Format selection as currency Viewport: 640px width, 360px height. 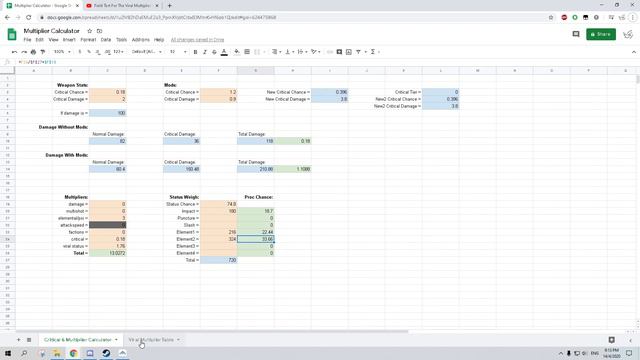pyautogui.click(x=80, y=52)
